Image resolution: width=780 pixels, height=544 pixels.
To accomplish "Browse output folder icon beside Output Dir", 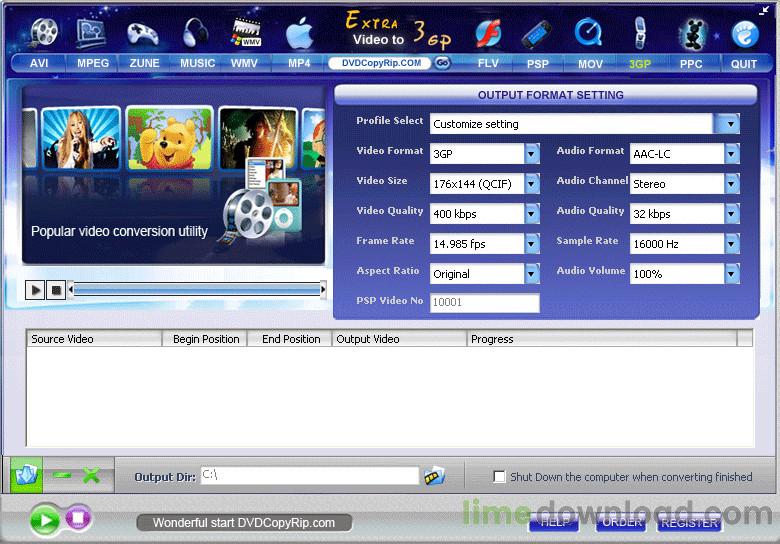I will pos(434,476).
